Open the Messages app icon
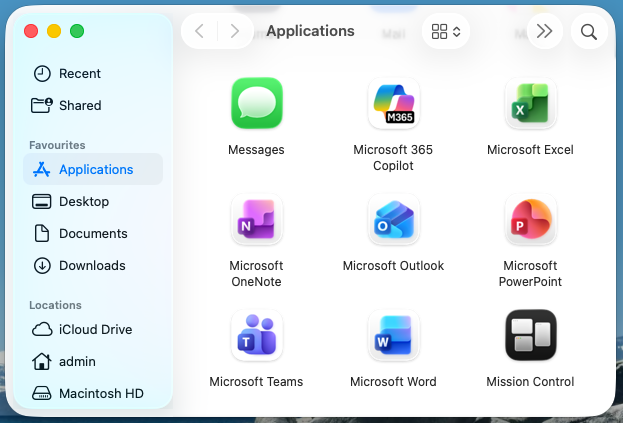Screen dimensions: 623x423 click(x=257, y=103)
